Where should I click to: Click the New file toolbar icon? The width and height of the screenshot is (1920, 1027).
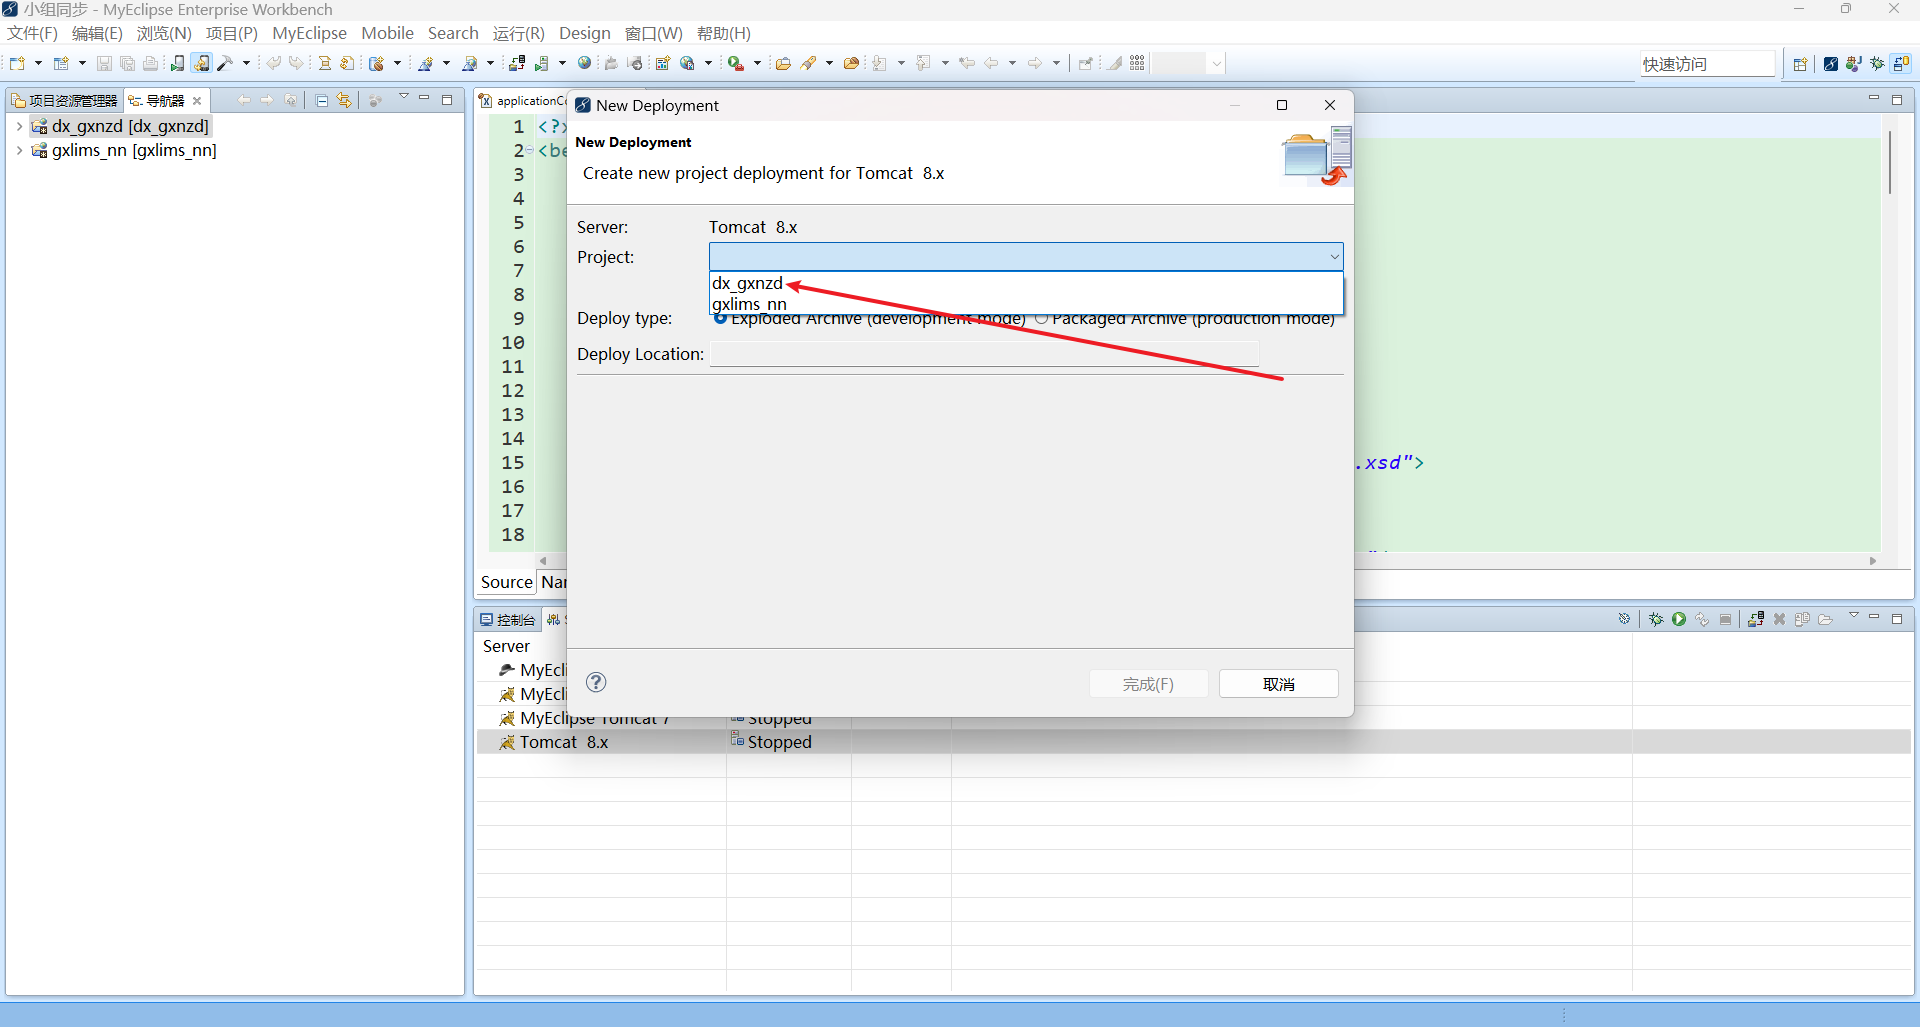(x=18, y=63)
